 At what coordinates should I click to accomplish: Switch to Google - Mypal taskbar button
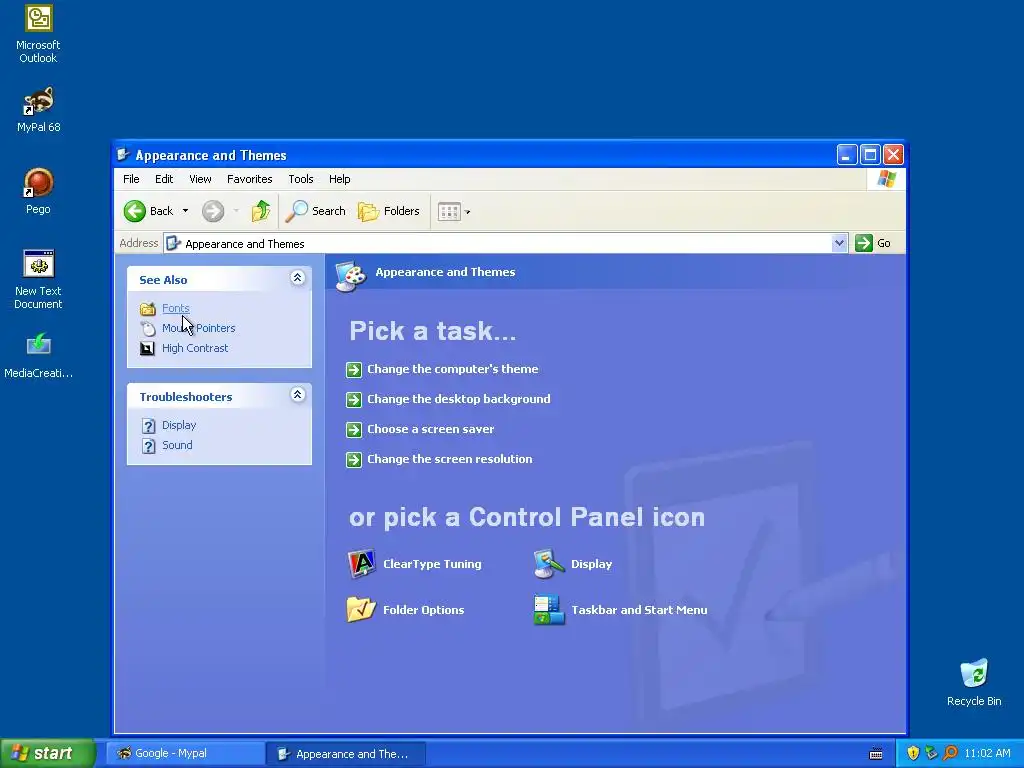(x=185, y=754)
